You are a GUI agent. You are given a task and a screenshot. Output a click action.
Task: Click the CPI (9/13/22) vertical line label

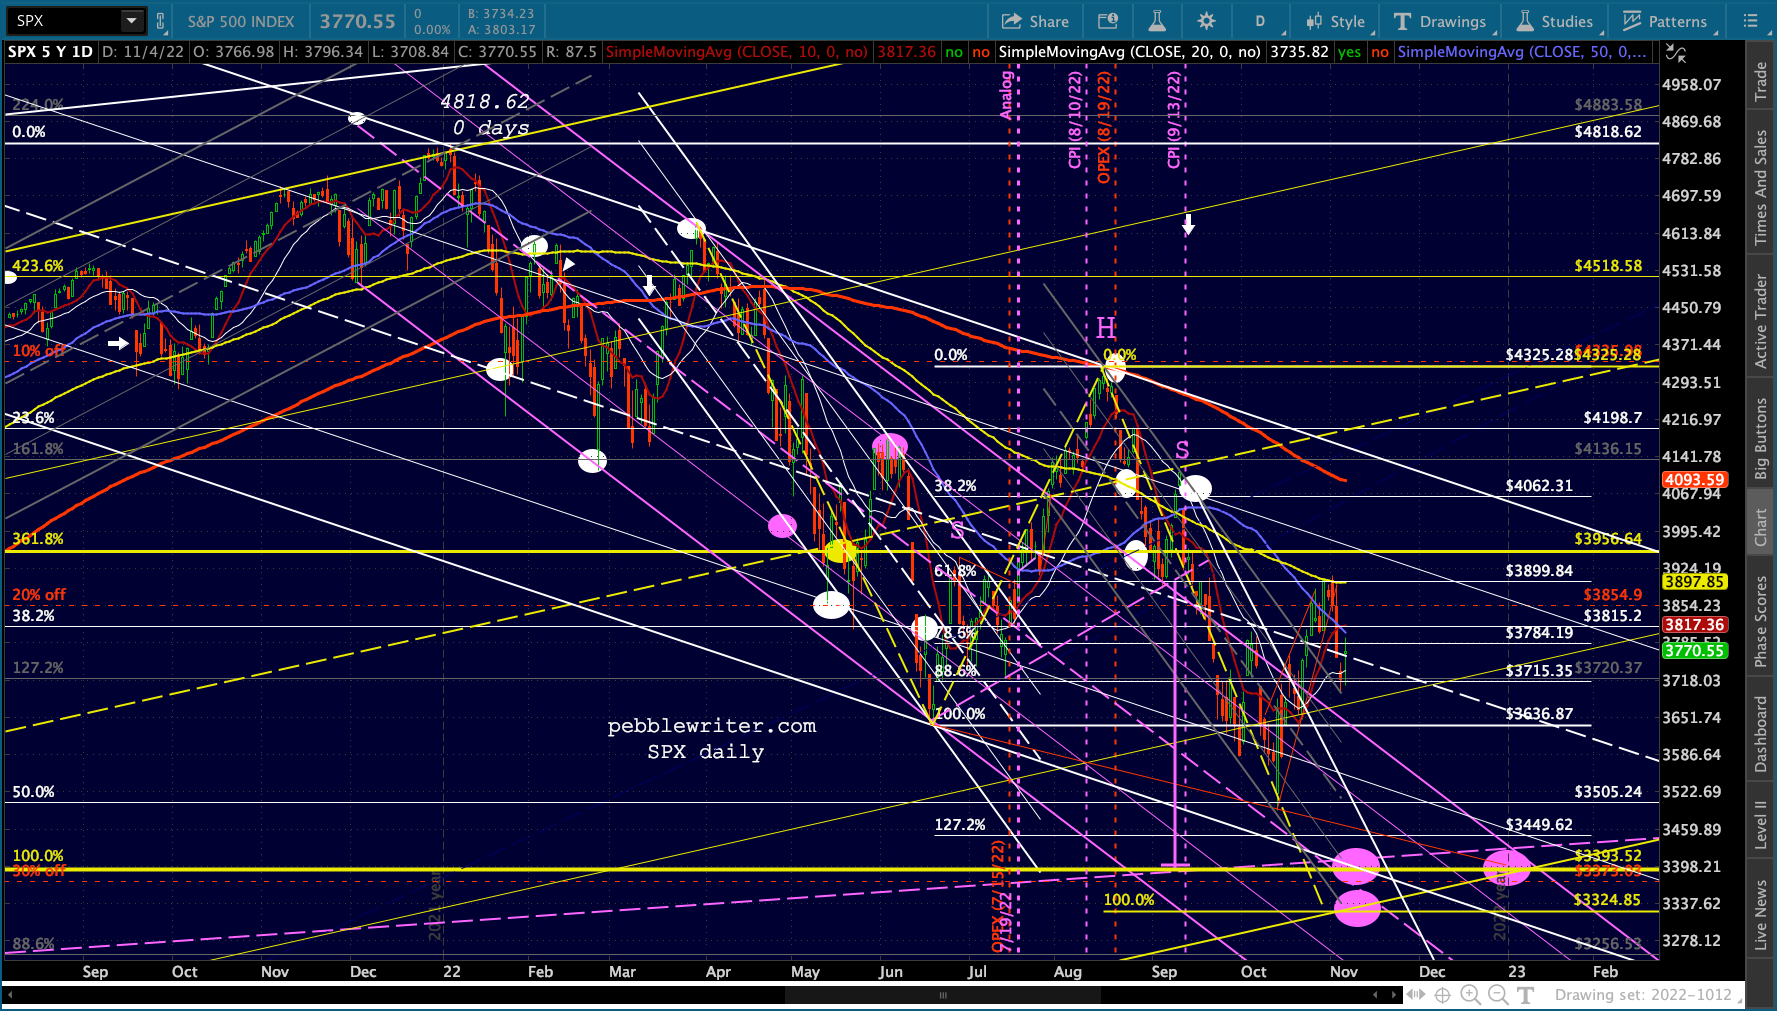pos(1175,119)
